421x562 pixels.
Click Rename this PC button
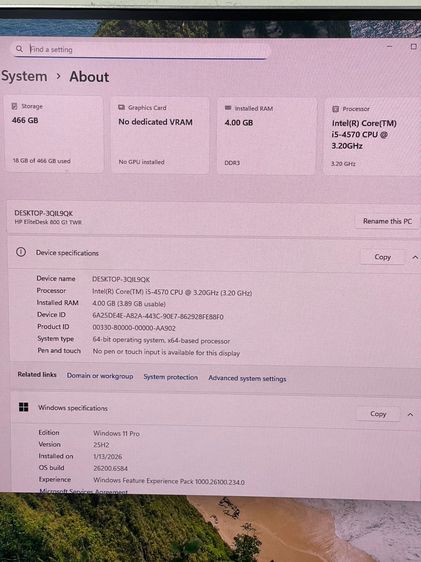(387, 221)
